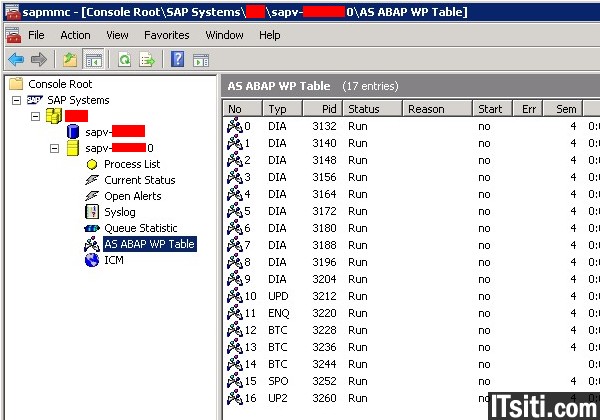600x420 pixels.
Task: Toggle the Show/Hide Action Pane toolbar button
Action: (201, 60)
